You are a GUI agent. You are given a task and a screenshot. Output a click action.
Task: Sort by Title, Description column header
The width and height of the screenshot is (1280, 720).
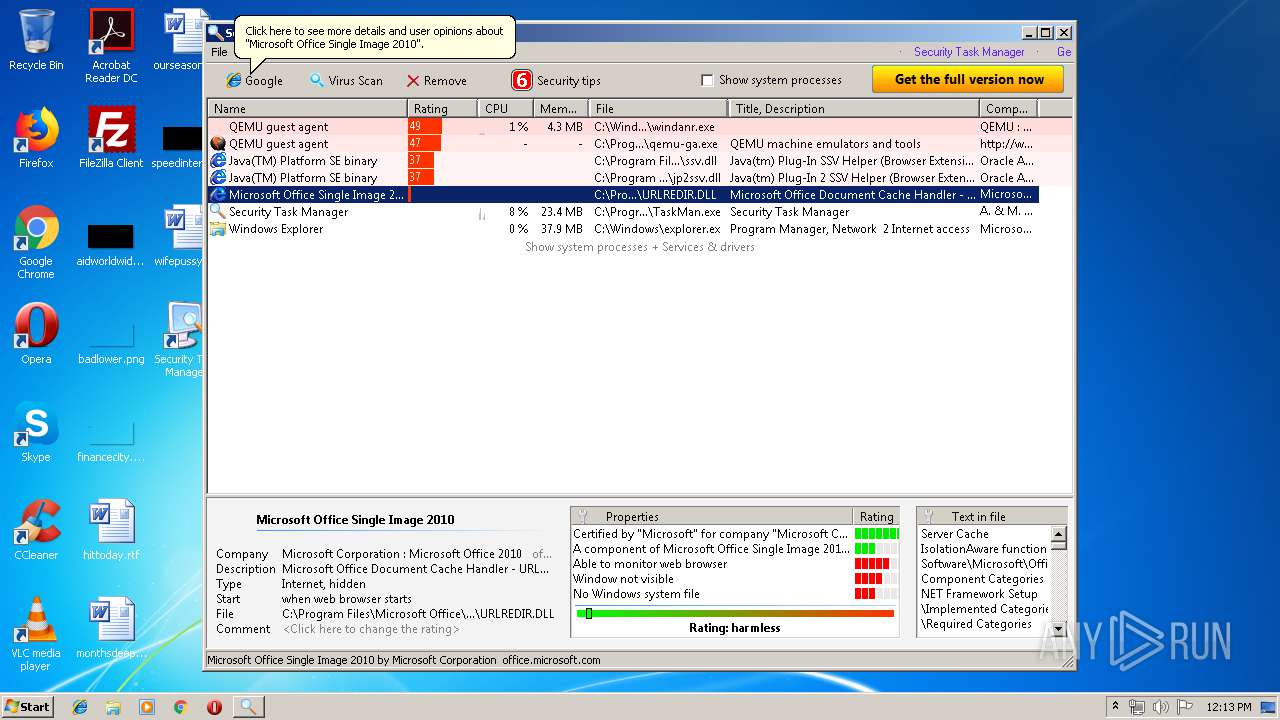coord(854,108)
